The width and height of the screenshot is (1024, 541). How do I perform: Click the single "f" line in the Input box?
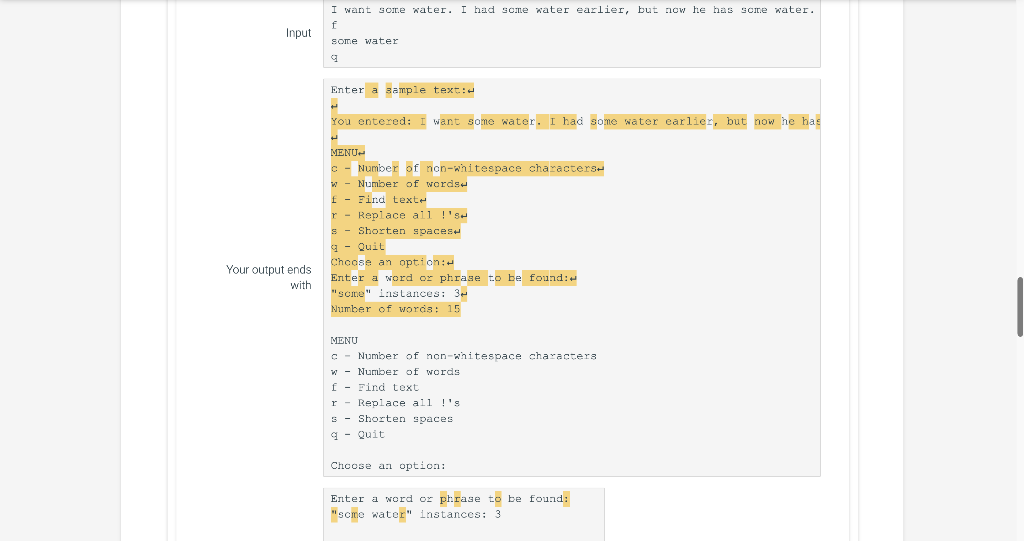tap(334, 25)
